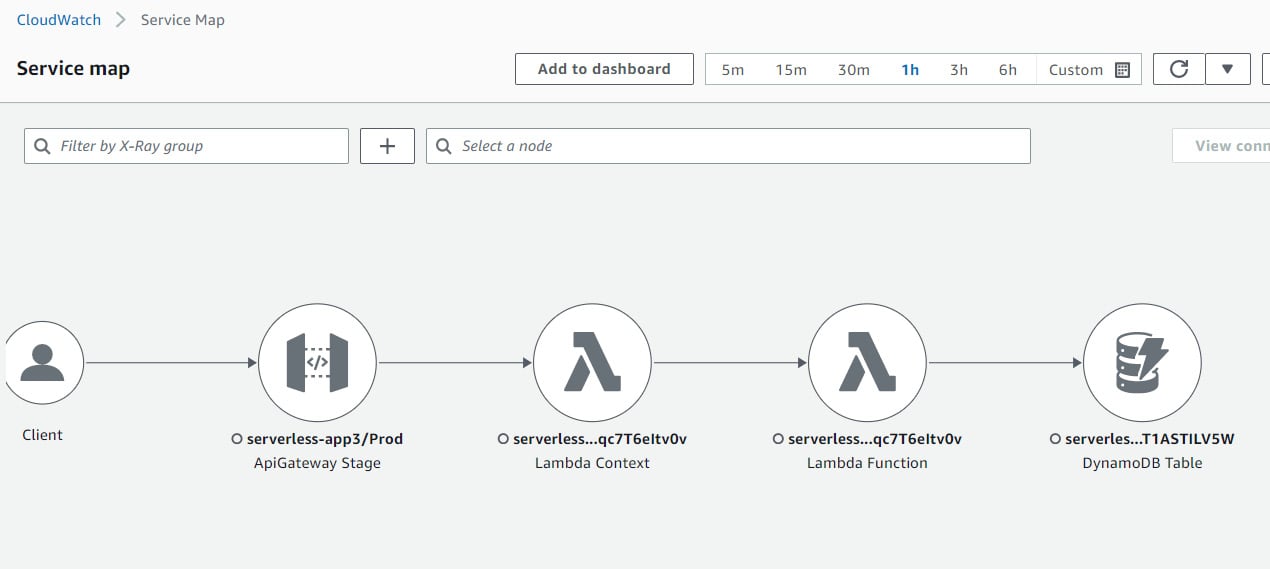Click the status circle beside the Lambda Function name

(x=779, y=439)
